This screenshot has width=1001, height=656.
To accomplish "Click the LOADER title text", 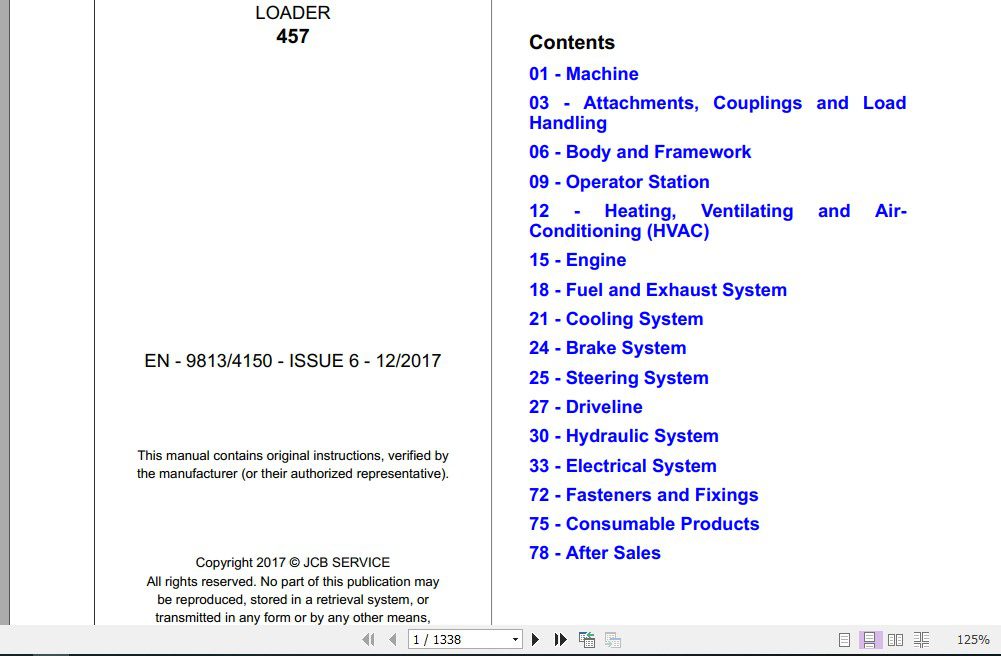I will (x=292, y=13).
